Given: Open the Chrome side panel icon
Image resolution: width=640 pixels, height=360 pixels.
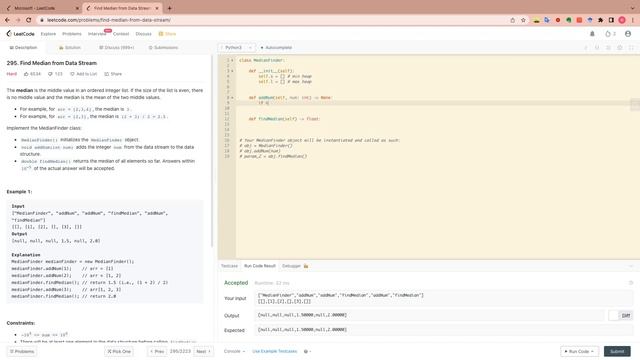Looking at the screenshot, I should (x=611, y=20).
